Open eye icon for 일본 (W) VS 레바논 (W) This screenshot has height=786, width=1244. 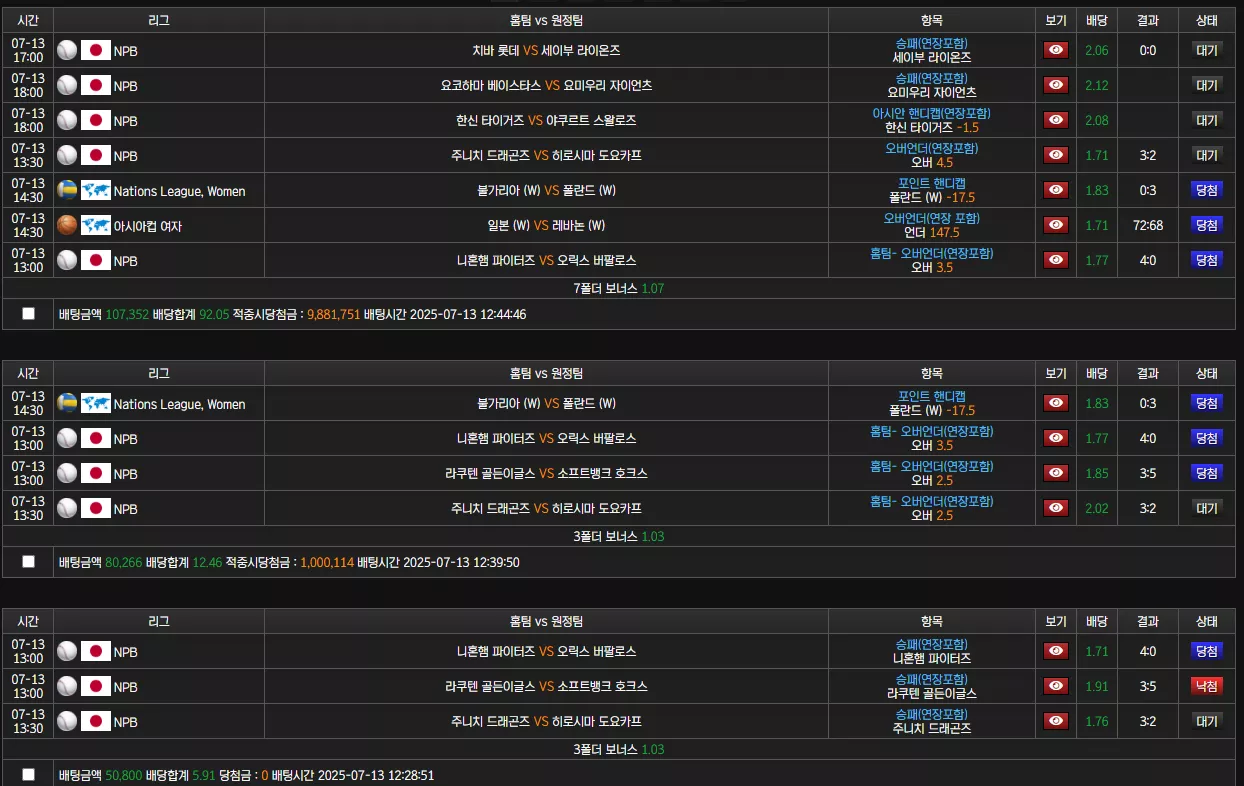[x=1056, y=225]
